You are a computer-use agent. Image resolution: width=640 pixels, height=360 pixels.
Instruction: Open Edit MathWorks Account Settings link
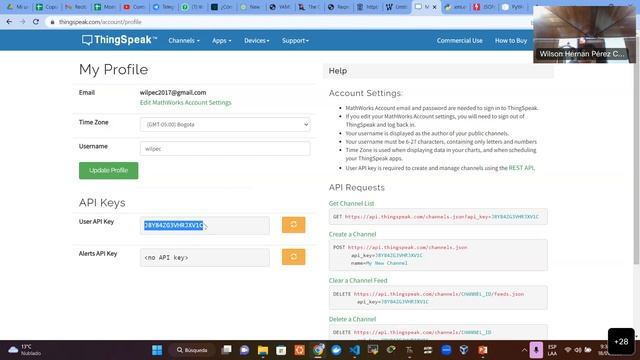[x=186, y=102]
